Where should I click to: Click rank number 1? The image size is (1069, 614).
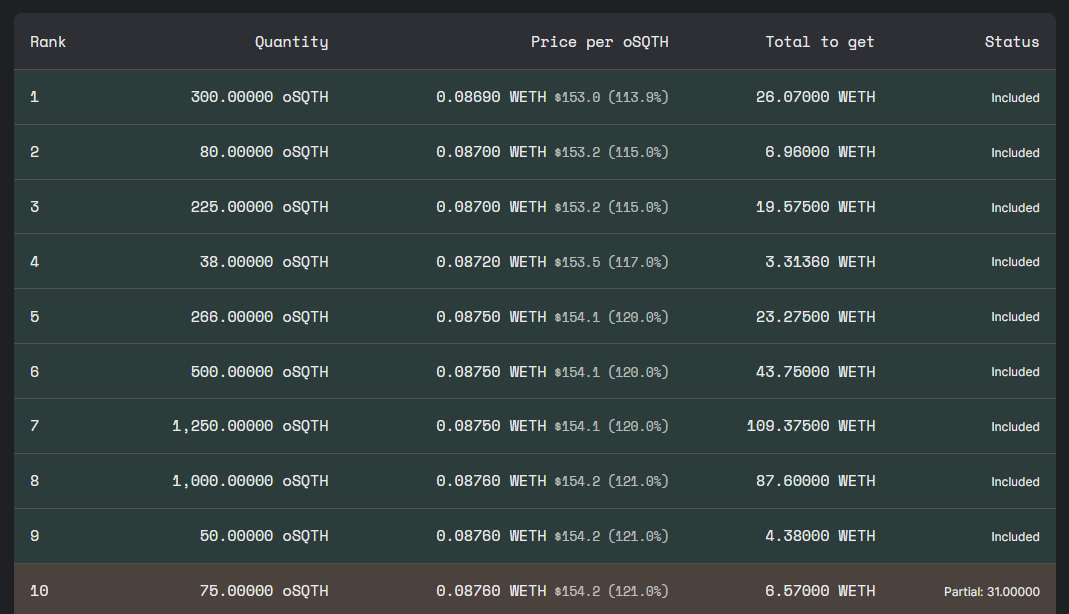pos(35,97)
